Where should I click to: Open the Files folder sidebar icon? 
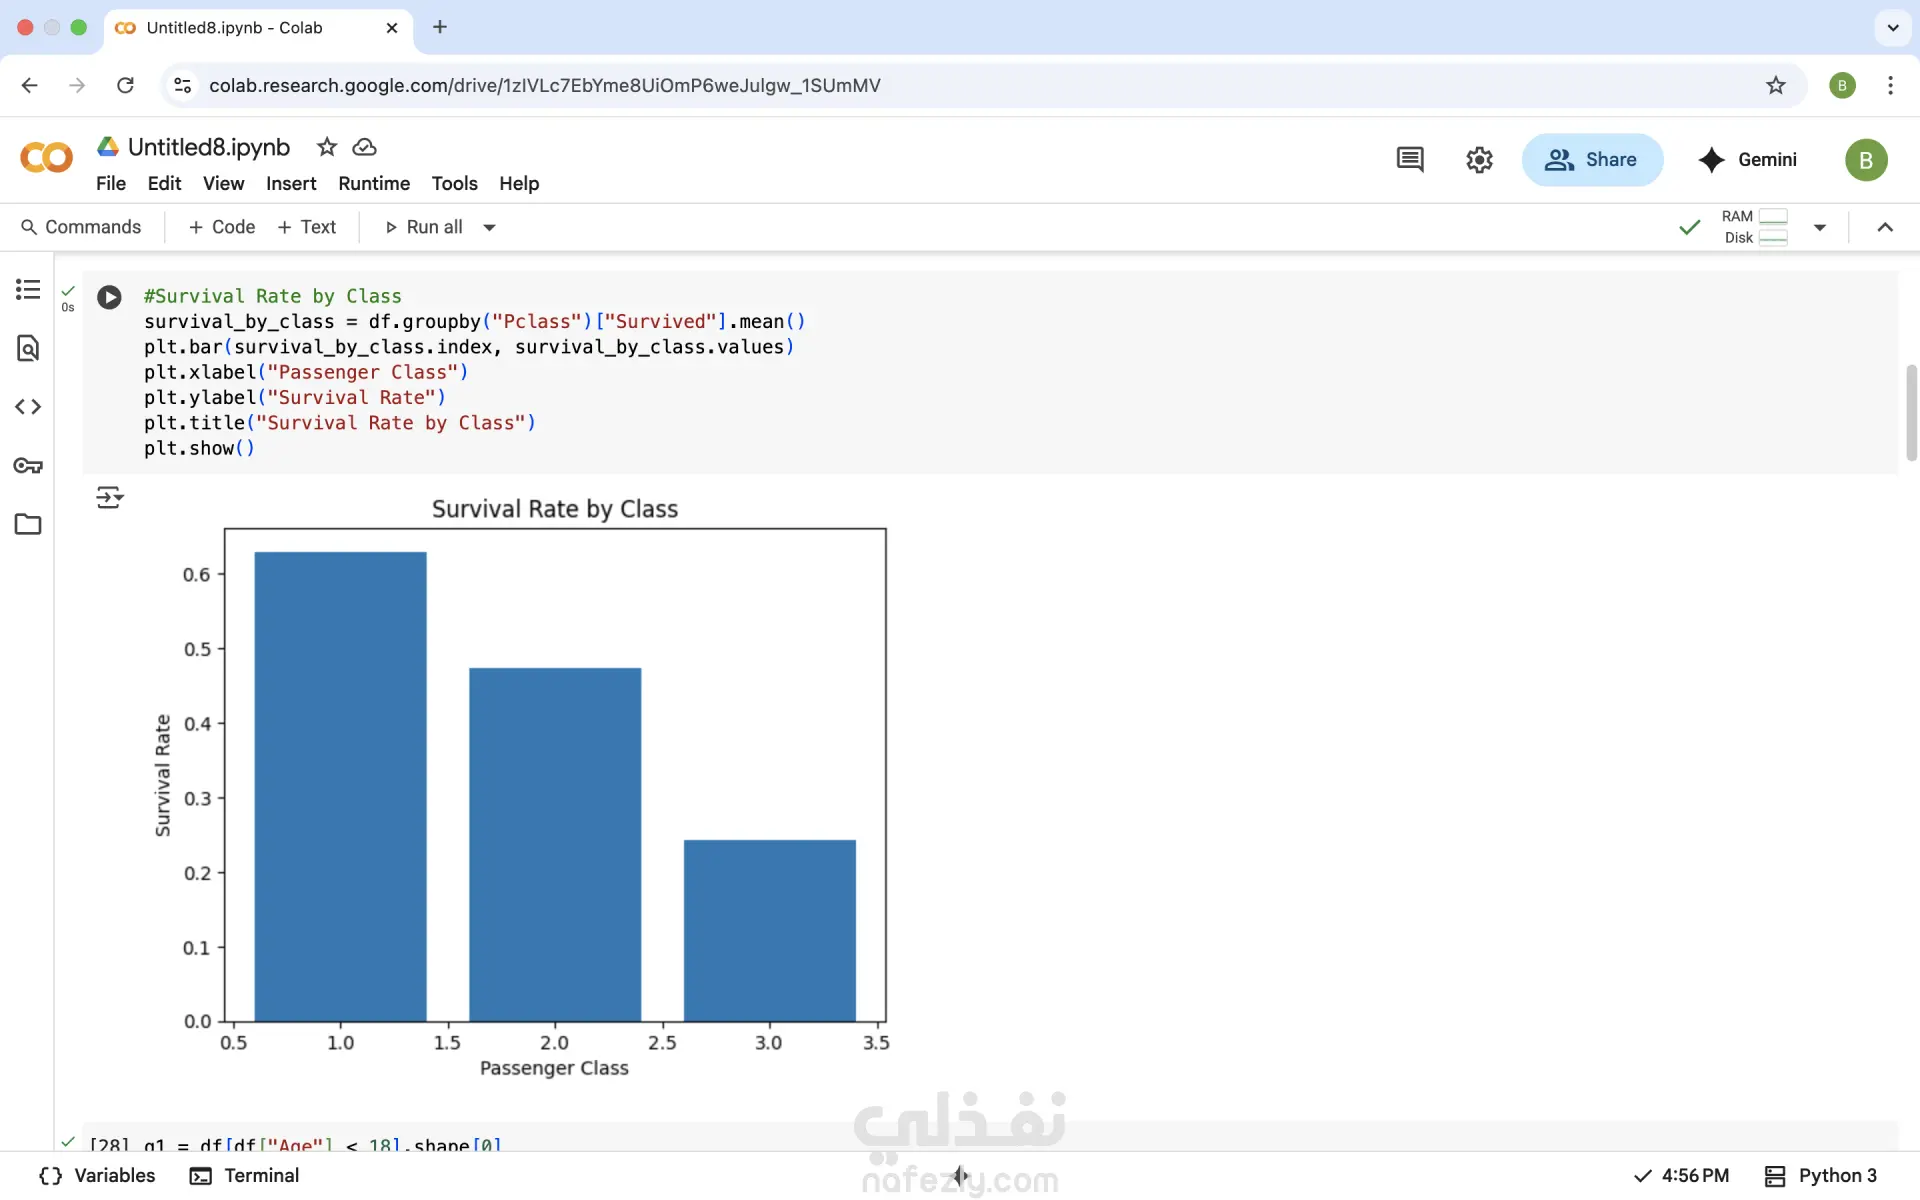28,524
